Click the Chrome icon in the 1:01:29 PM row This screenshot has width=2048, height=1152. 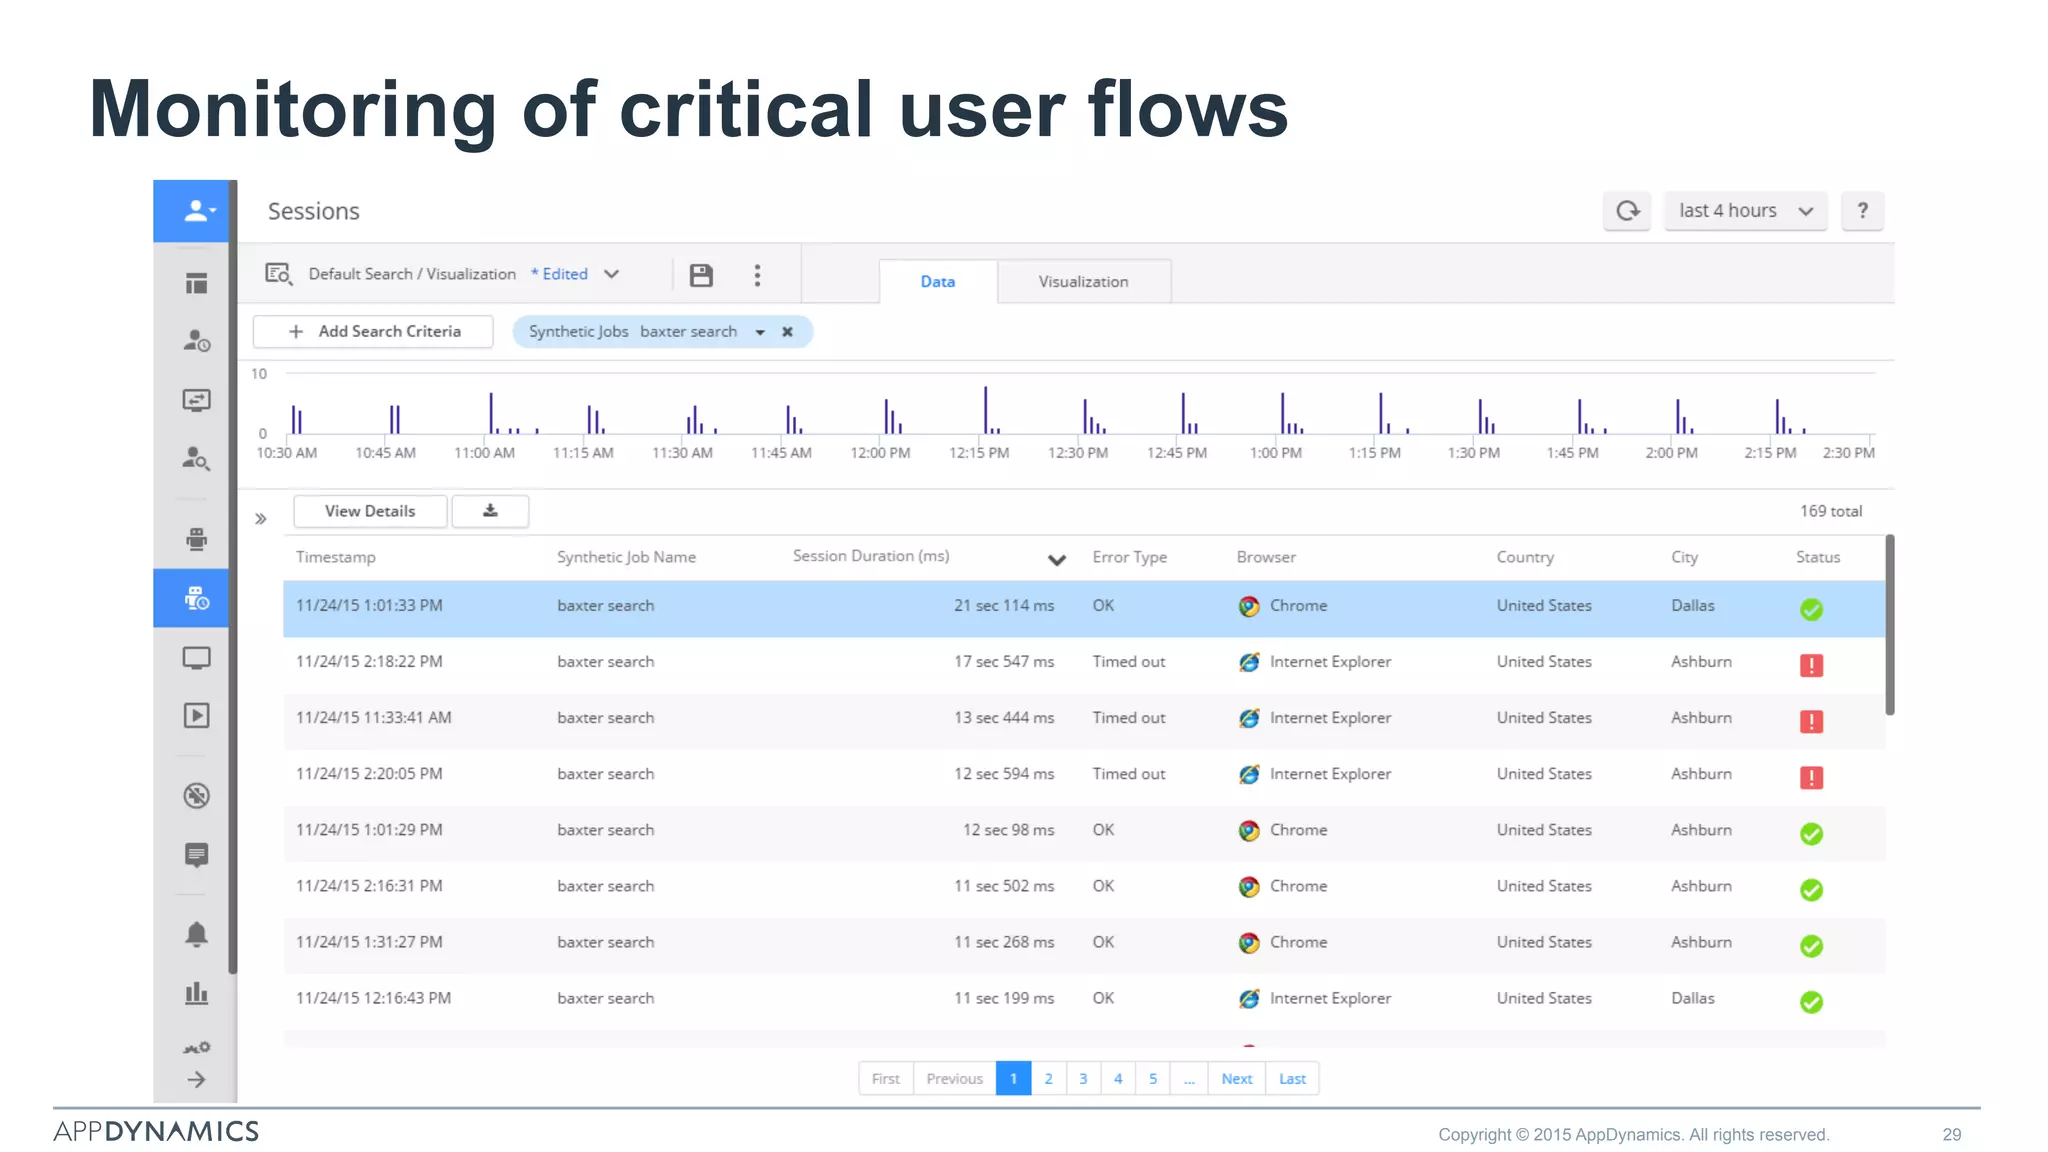(x=1249, y=831)
